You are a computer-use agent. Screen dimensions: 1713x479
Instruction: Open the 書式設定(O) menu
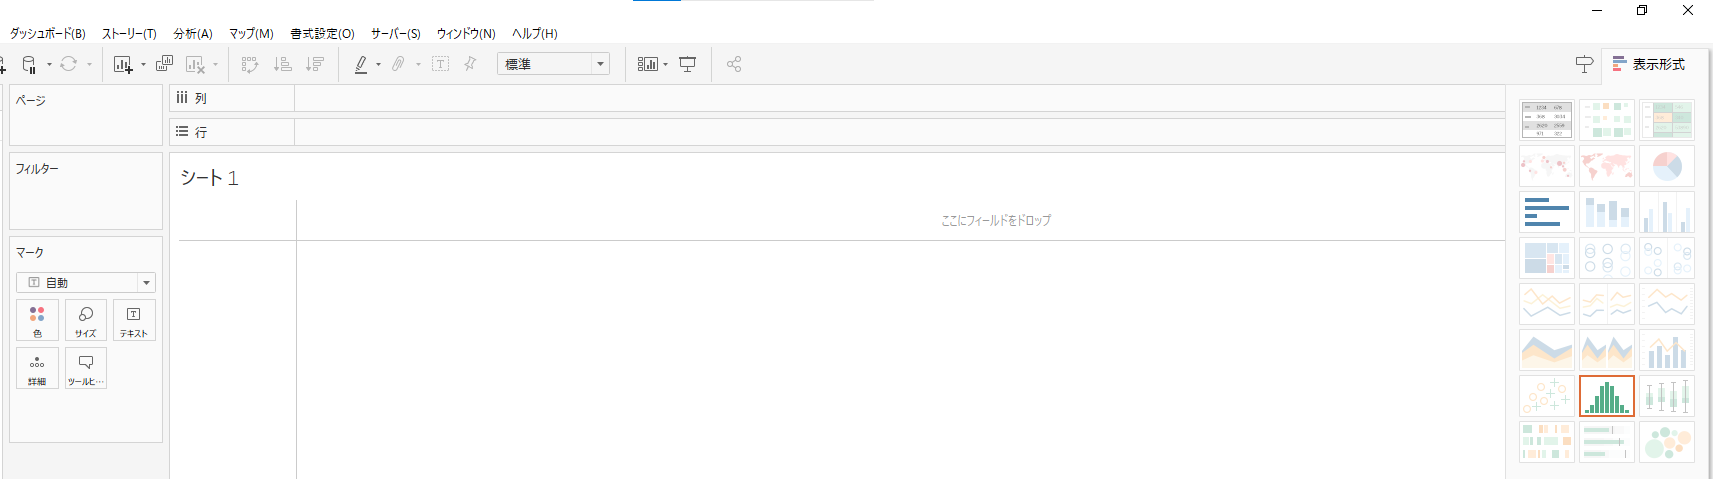point(322,33)
